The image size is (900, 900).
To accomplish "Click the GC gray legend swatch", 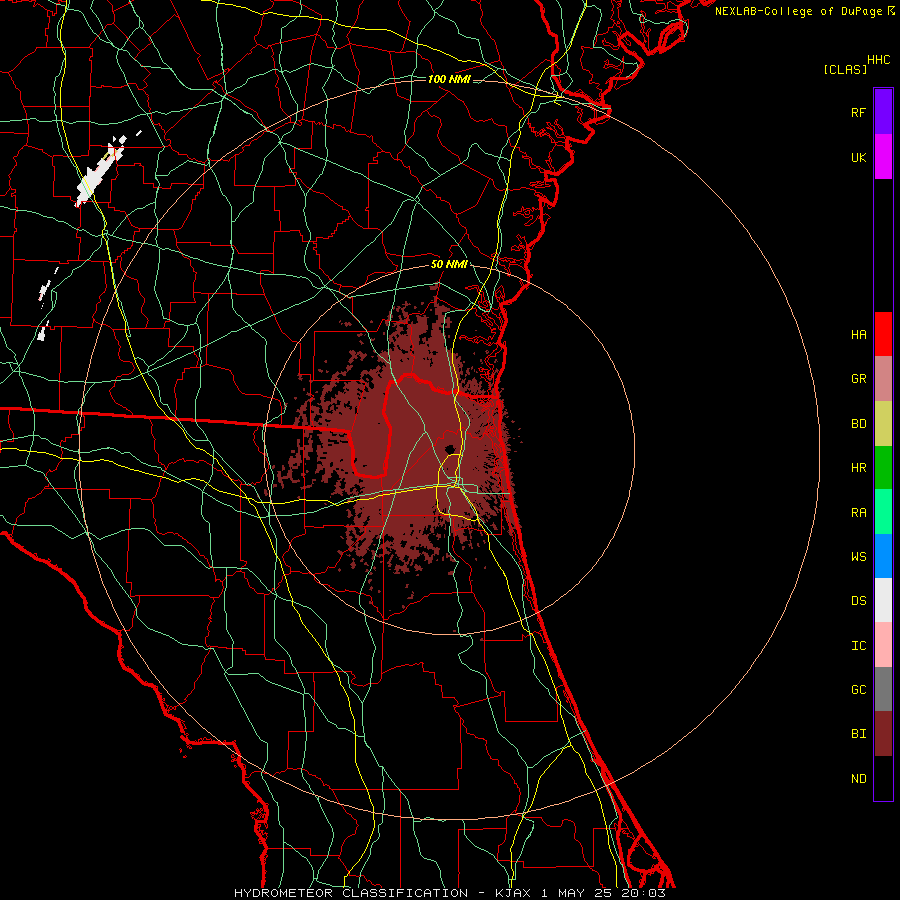I will coord(883,689).
